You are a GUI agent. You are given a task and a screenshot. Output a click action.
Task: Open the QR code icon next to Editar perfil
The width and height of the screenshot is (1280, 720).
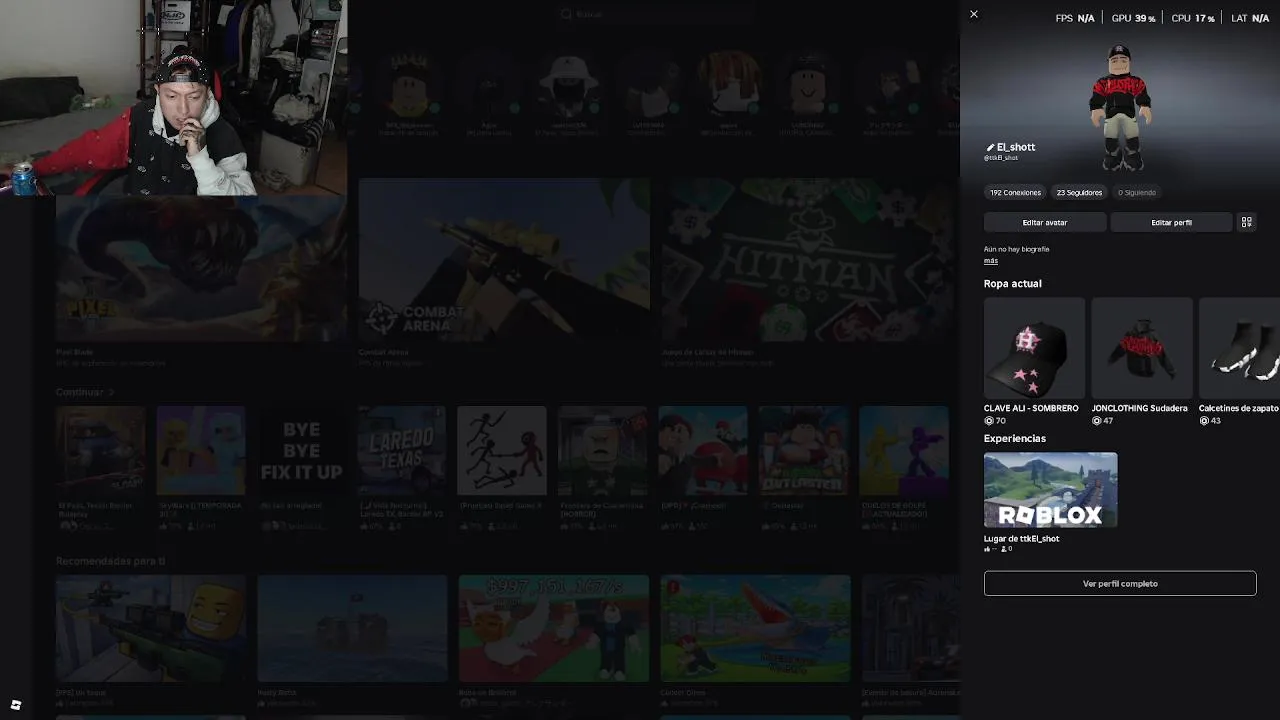click(1246, 222)
